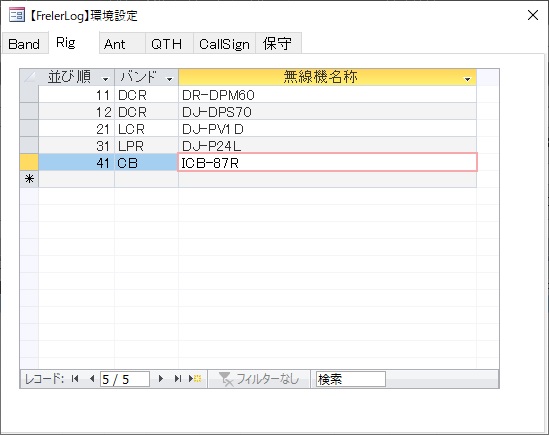Screen dimensions: 549x435
Task: Click the ICB-87R rig name cell
Action: 327,163
